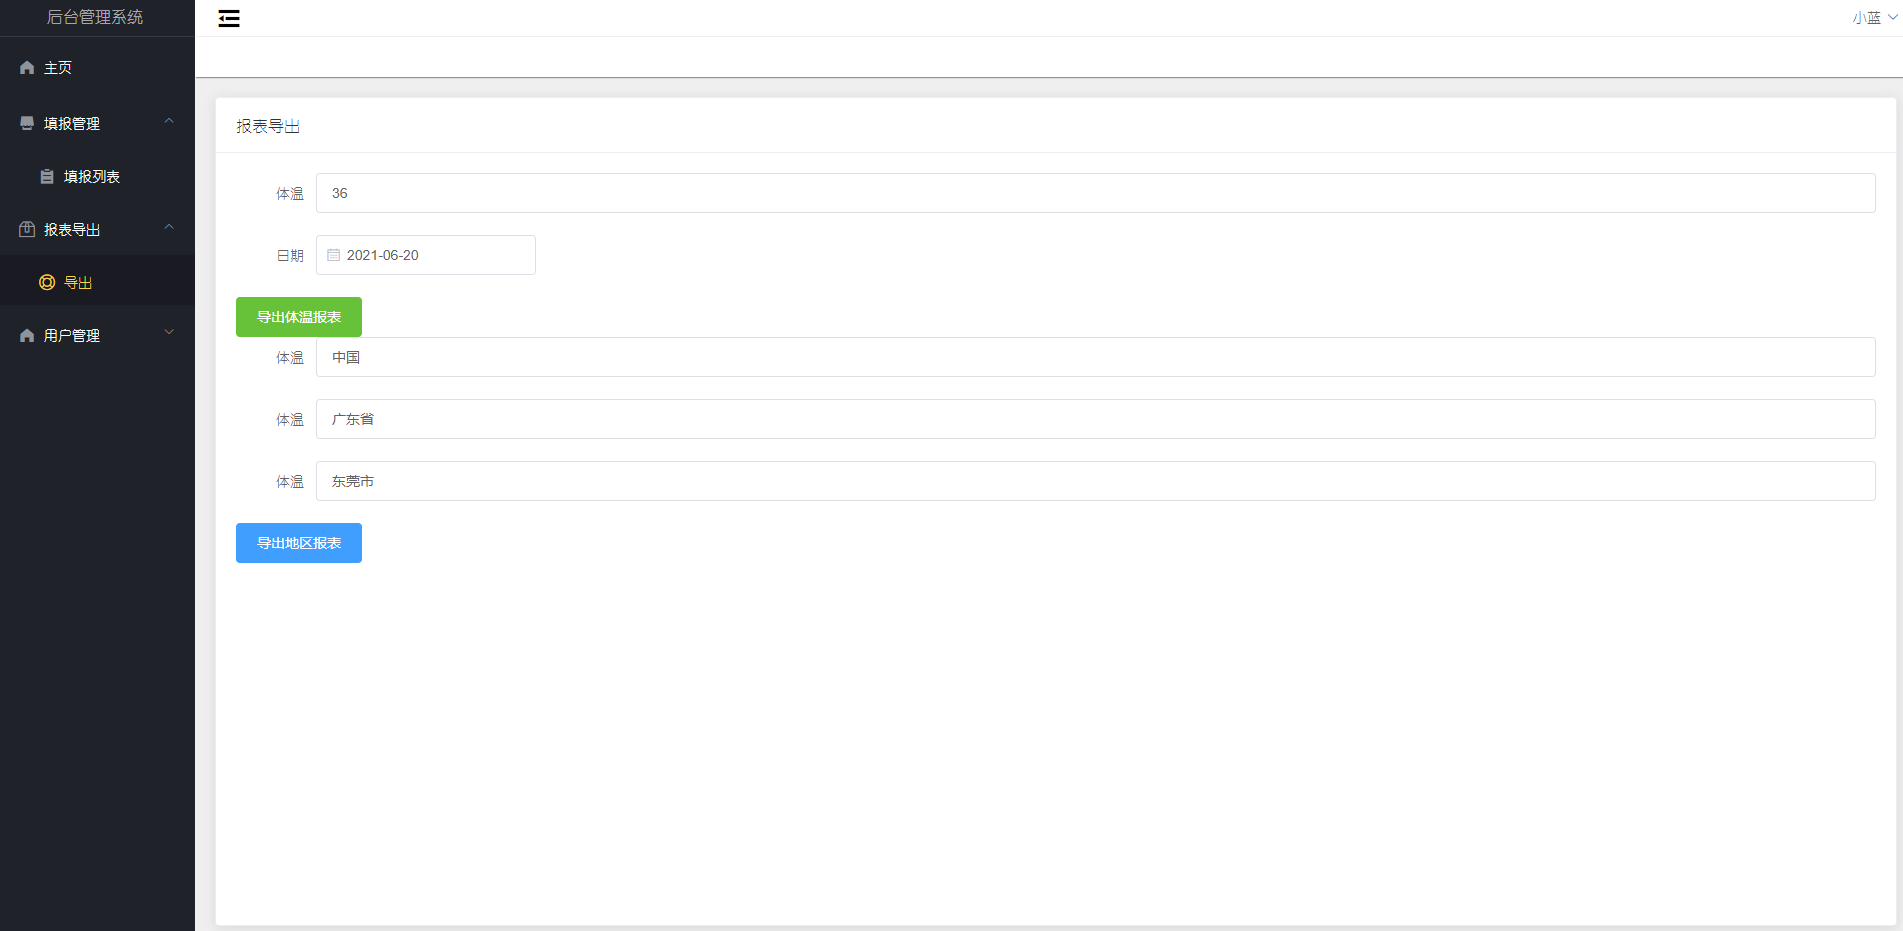Click the blue 导出地区报表 button
The height and width of the screenshot is (931, 1903).
(299, 543)
